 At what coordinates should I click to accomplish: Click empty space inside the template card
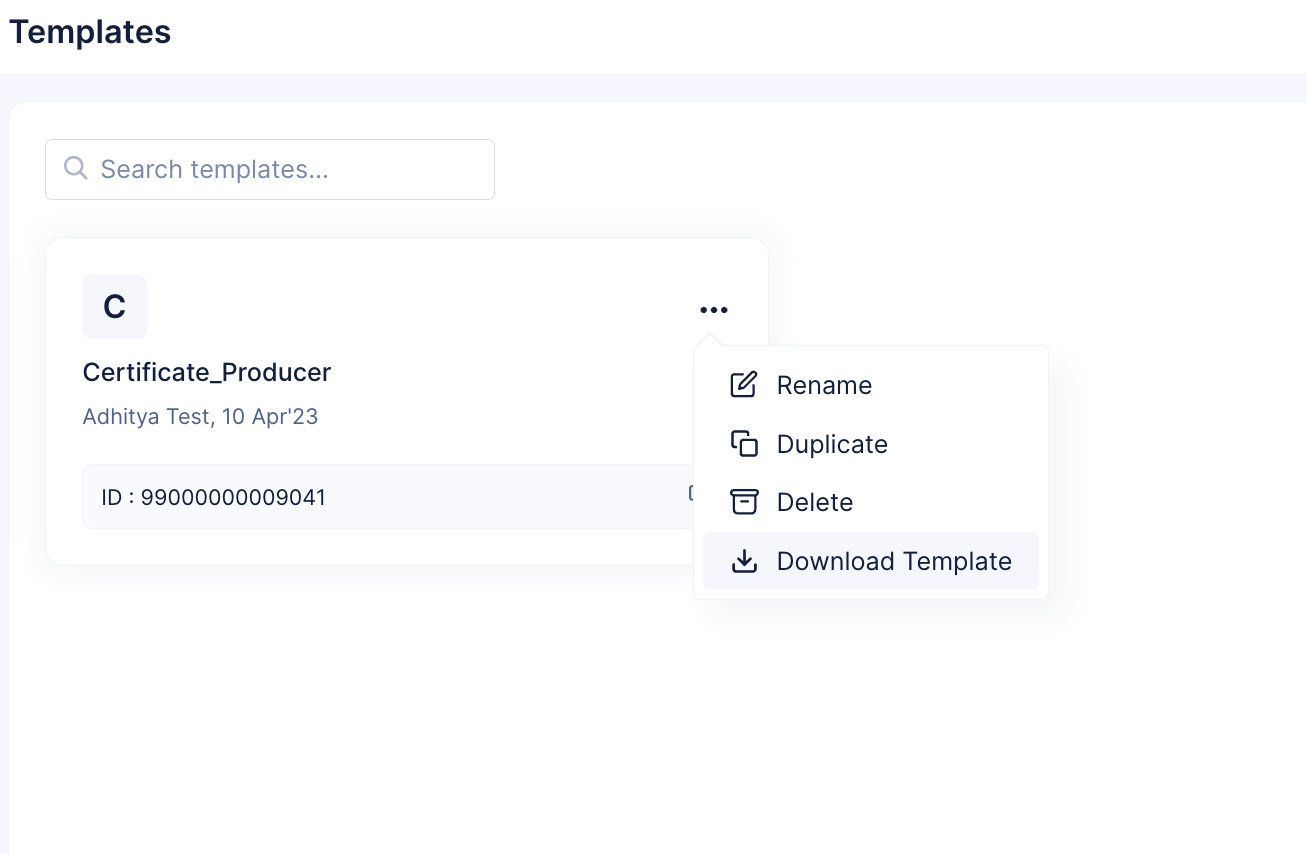[450, 320]
